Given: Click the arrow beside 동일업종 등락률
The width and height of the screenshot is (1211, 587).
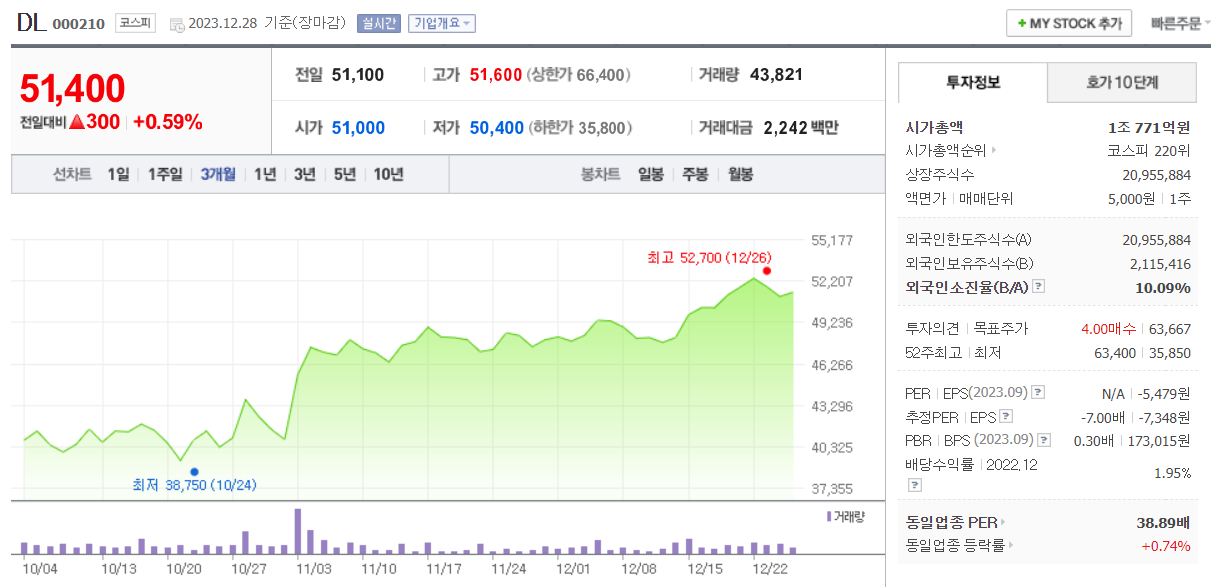Looking at the screenshot, I should click(x=1011, y=545).
